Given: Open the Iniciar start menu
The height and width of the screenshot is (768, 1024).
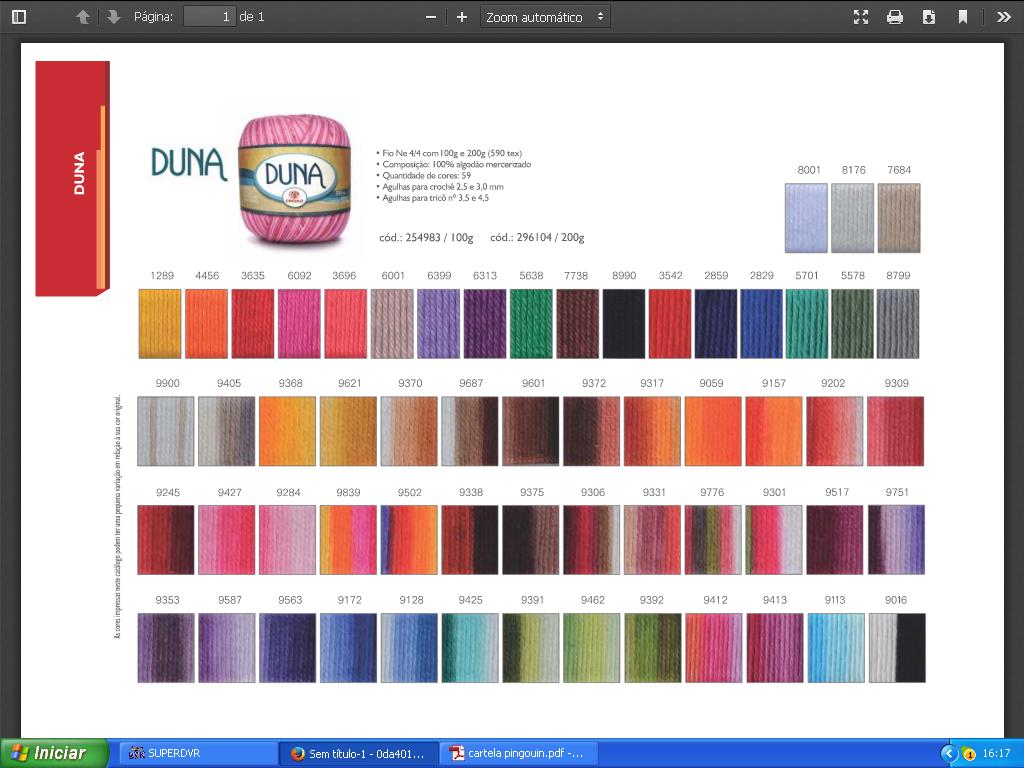Looking at the screenshot, I should [54, 753].
